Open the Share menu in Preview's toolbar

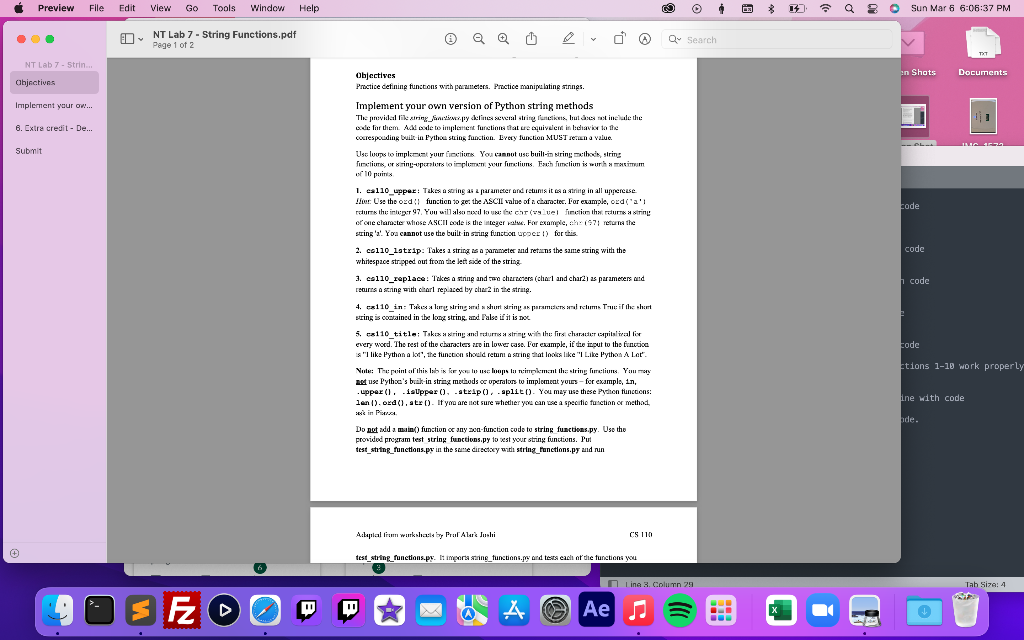click(531, 39)
